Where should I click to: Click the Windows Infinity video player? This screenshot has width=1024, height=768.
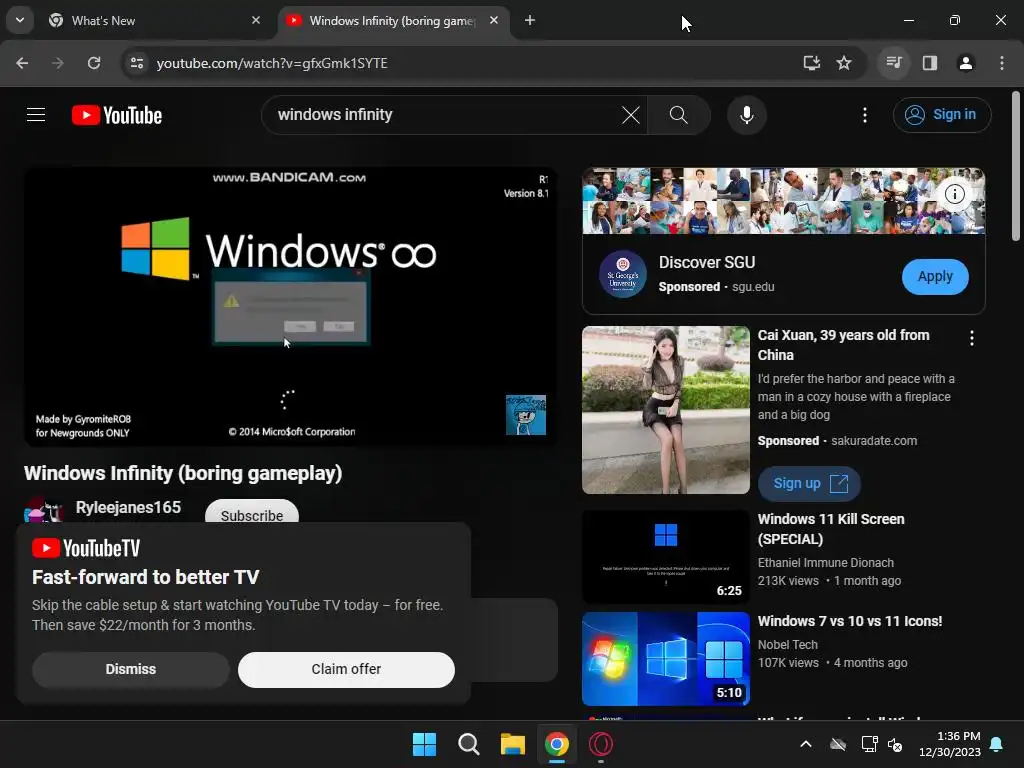coord(291,307)
